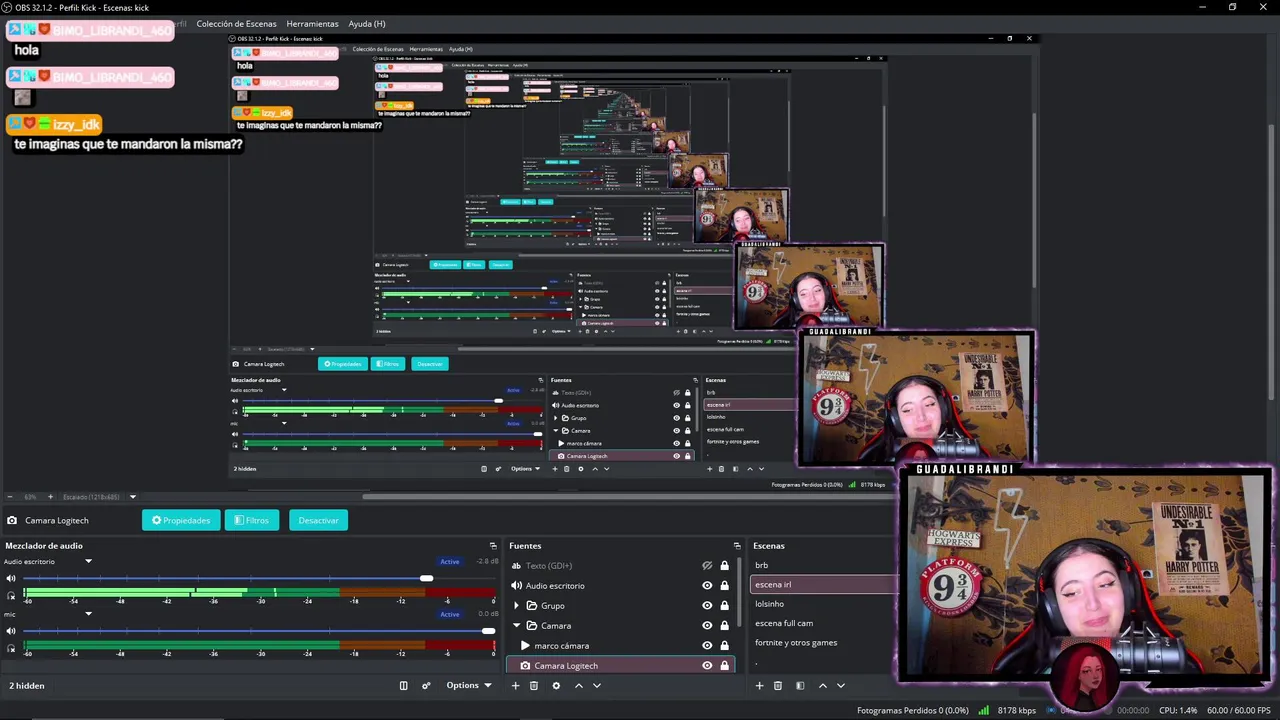Select the brb scene
The image size is (1280, 720).
[x=762, y=565]
